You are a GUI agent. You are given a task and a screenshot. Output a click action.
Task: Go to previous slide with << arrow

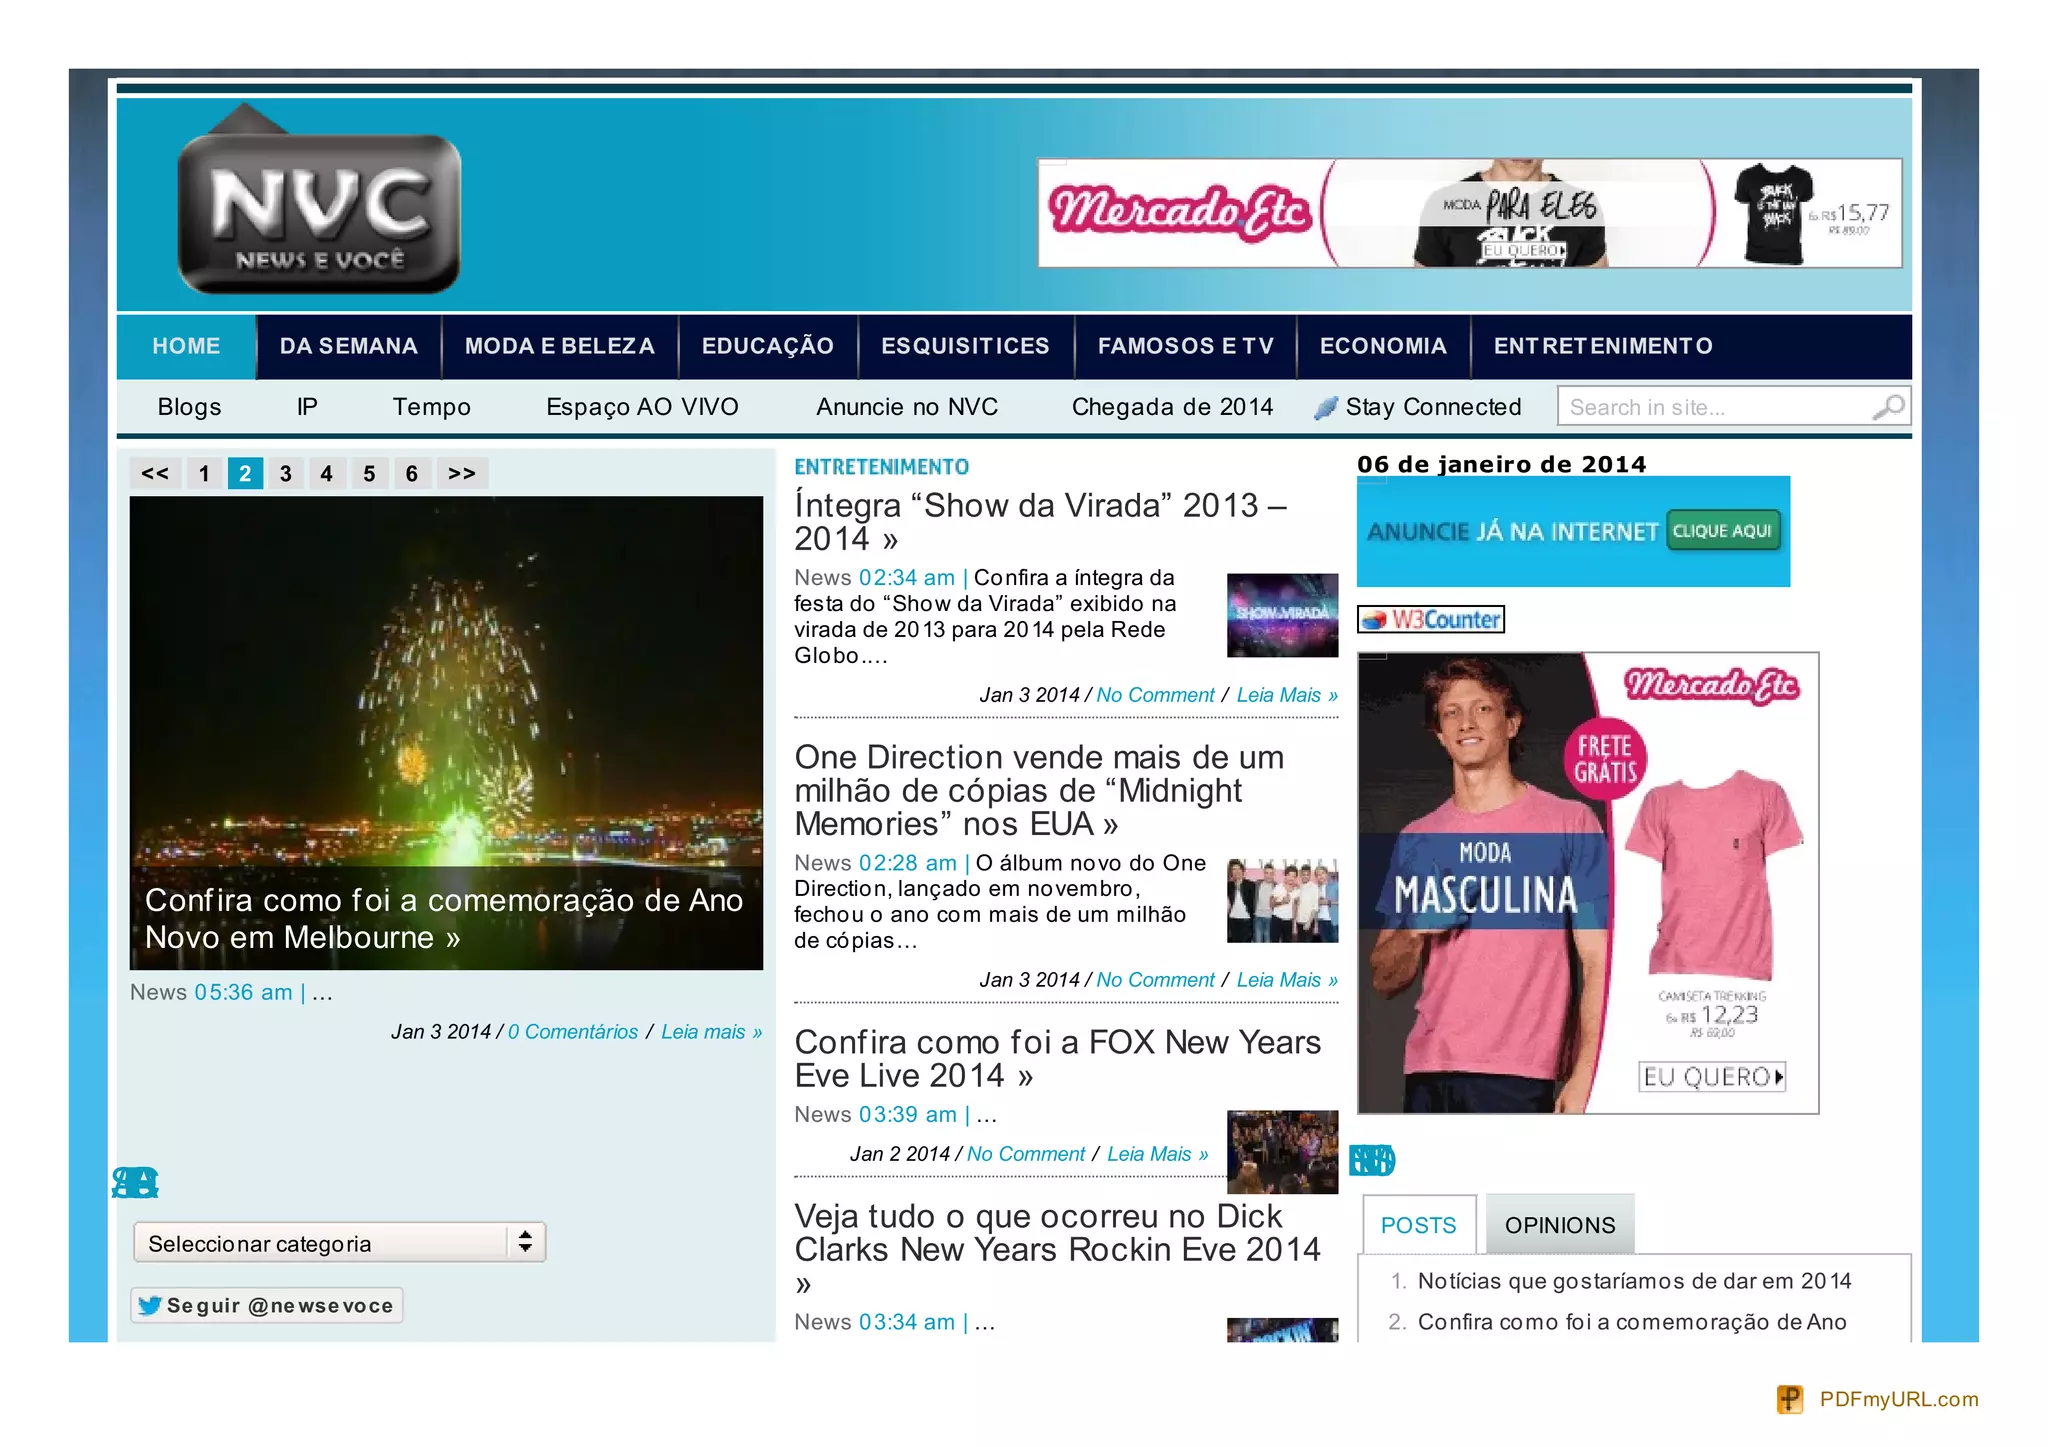point(155,474)
